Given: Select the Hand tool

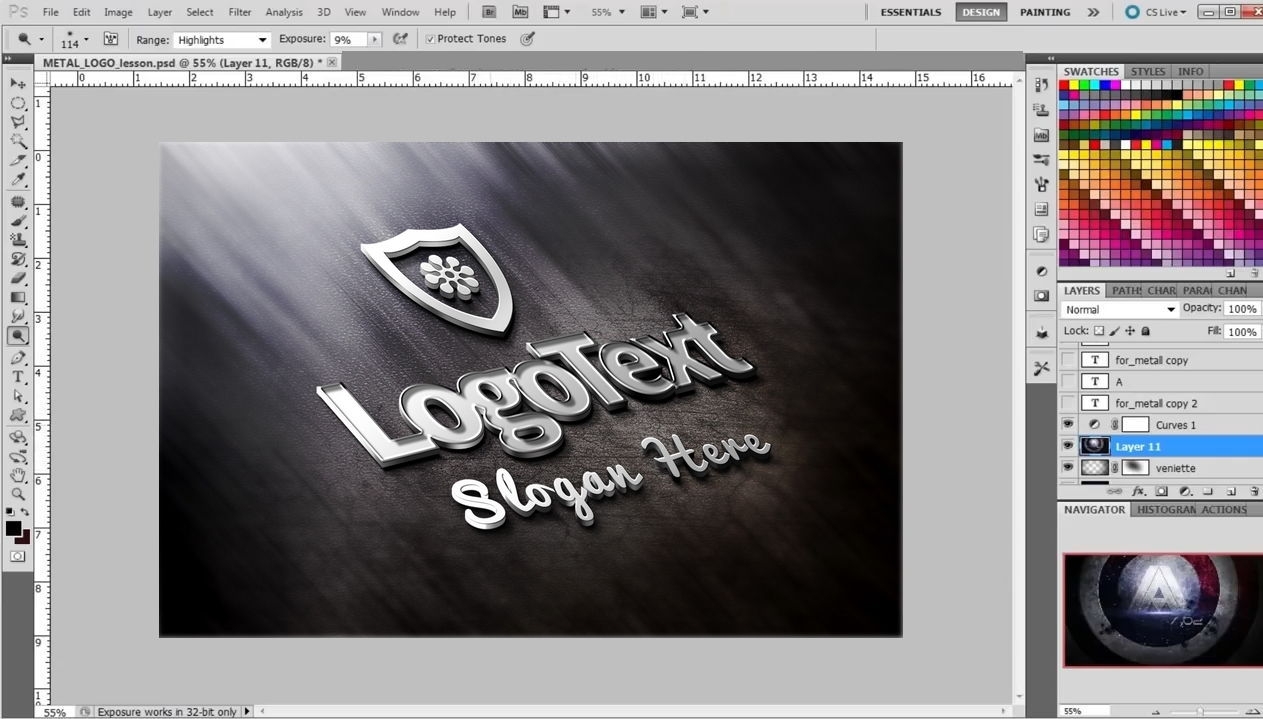Looking at the screenshot, I should [18, 475].
